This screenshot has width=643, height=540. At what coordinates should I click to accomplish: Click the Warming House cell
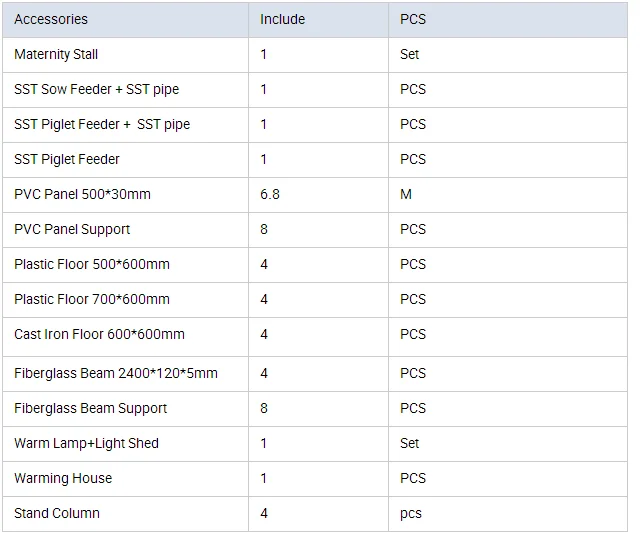(x=63, y=478)
